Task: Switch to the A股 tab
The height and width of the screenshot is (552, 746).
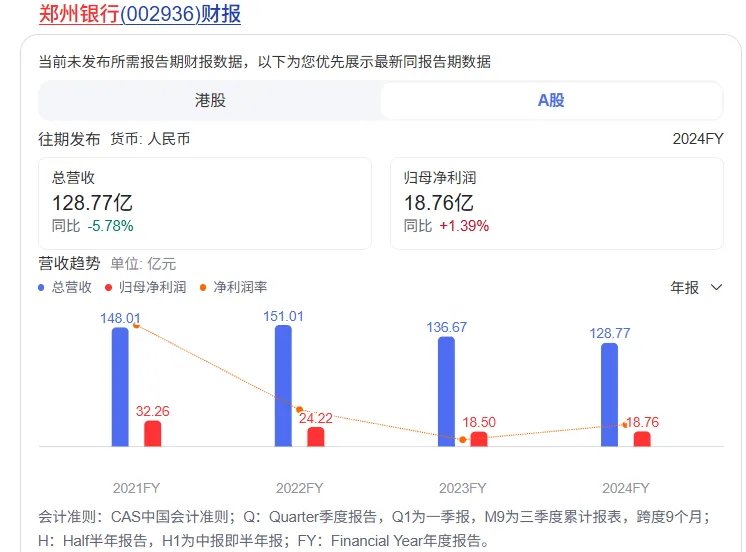Action: [551, 100]
